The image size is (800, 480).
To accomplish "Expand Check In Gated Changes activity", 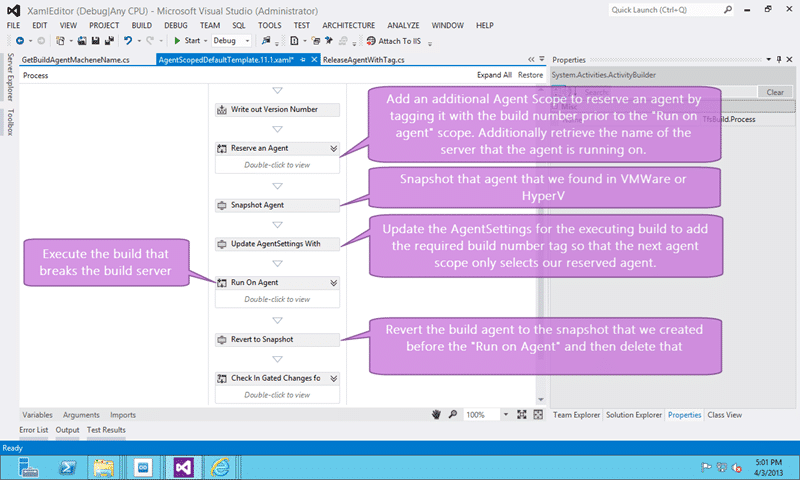I will 334,378.
